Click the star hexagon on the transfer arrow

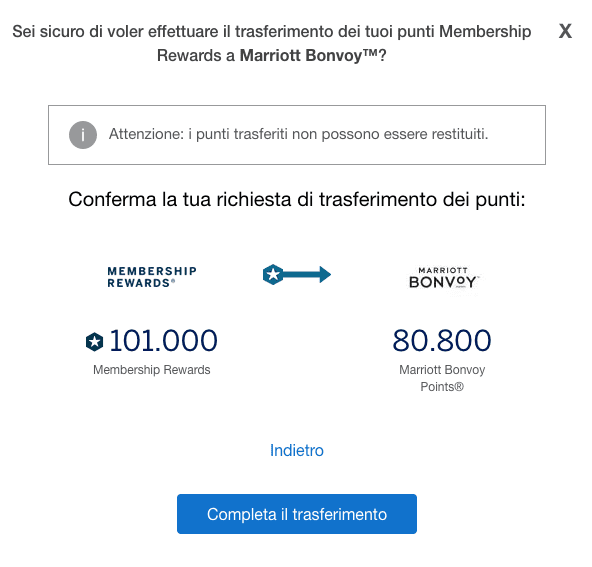[273, 274]
